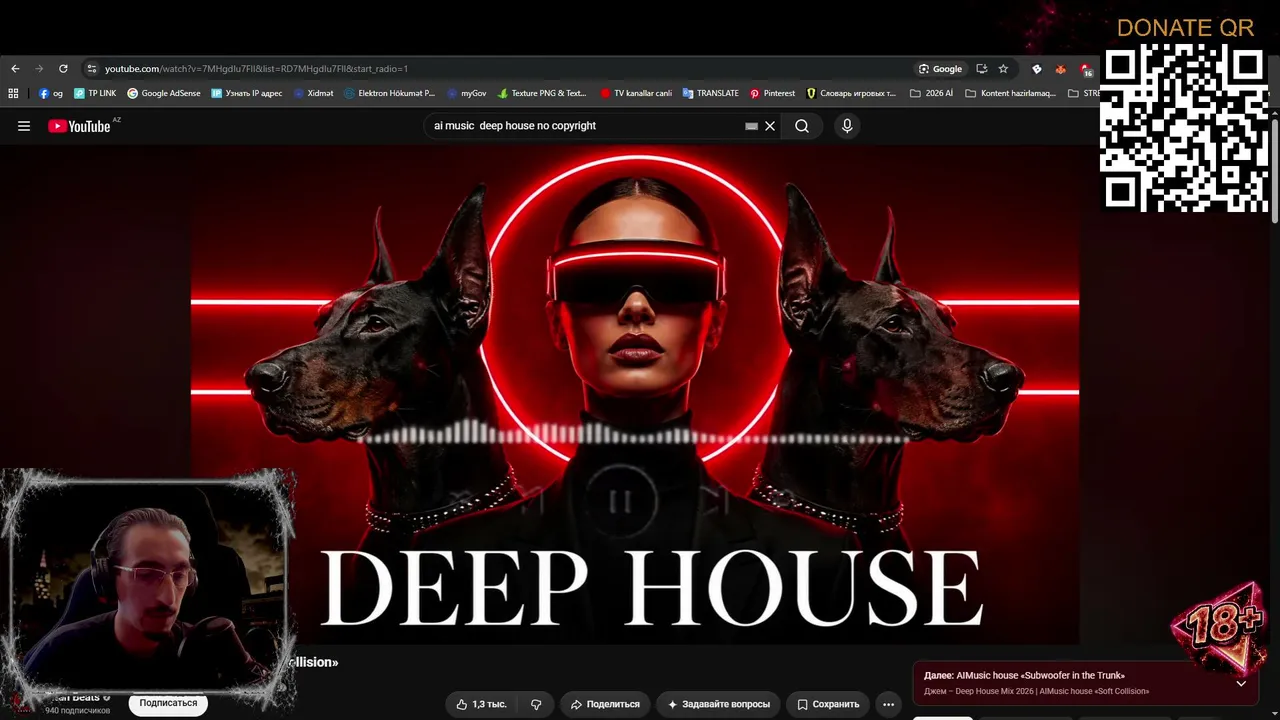Go back with the browser back arrow

tap(15, 69)
